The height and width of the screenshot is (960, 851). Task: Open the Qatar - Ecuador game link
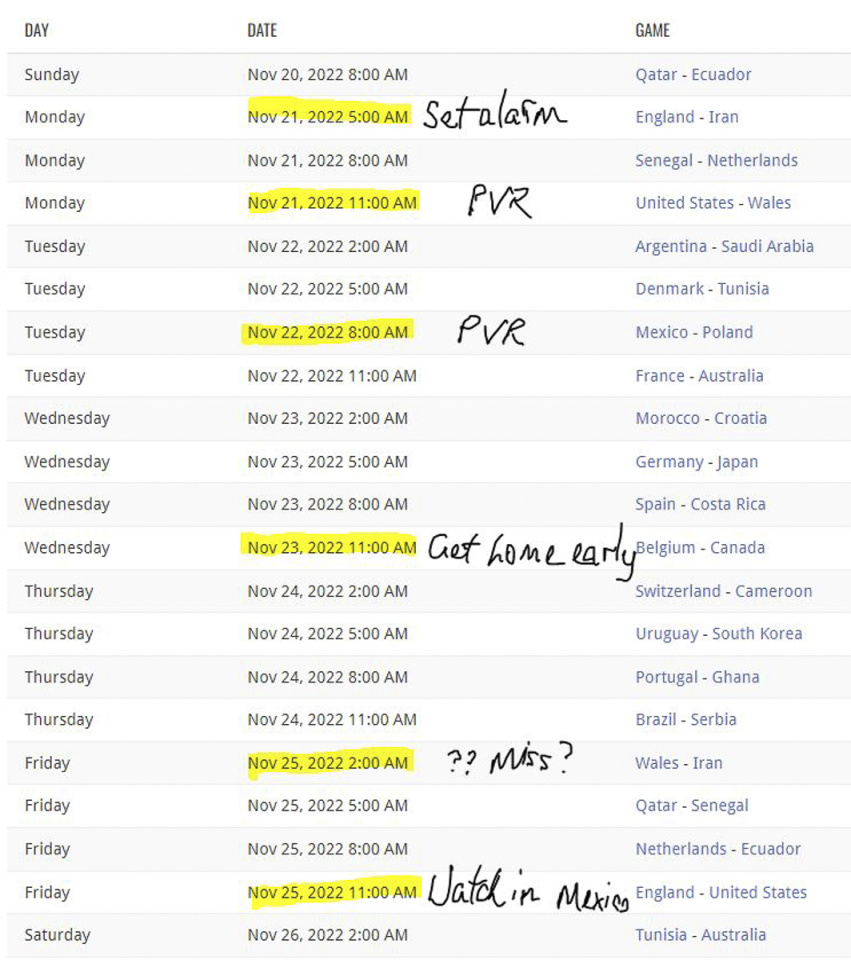point(693,75)
